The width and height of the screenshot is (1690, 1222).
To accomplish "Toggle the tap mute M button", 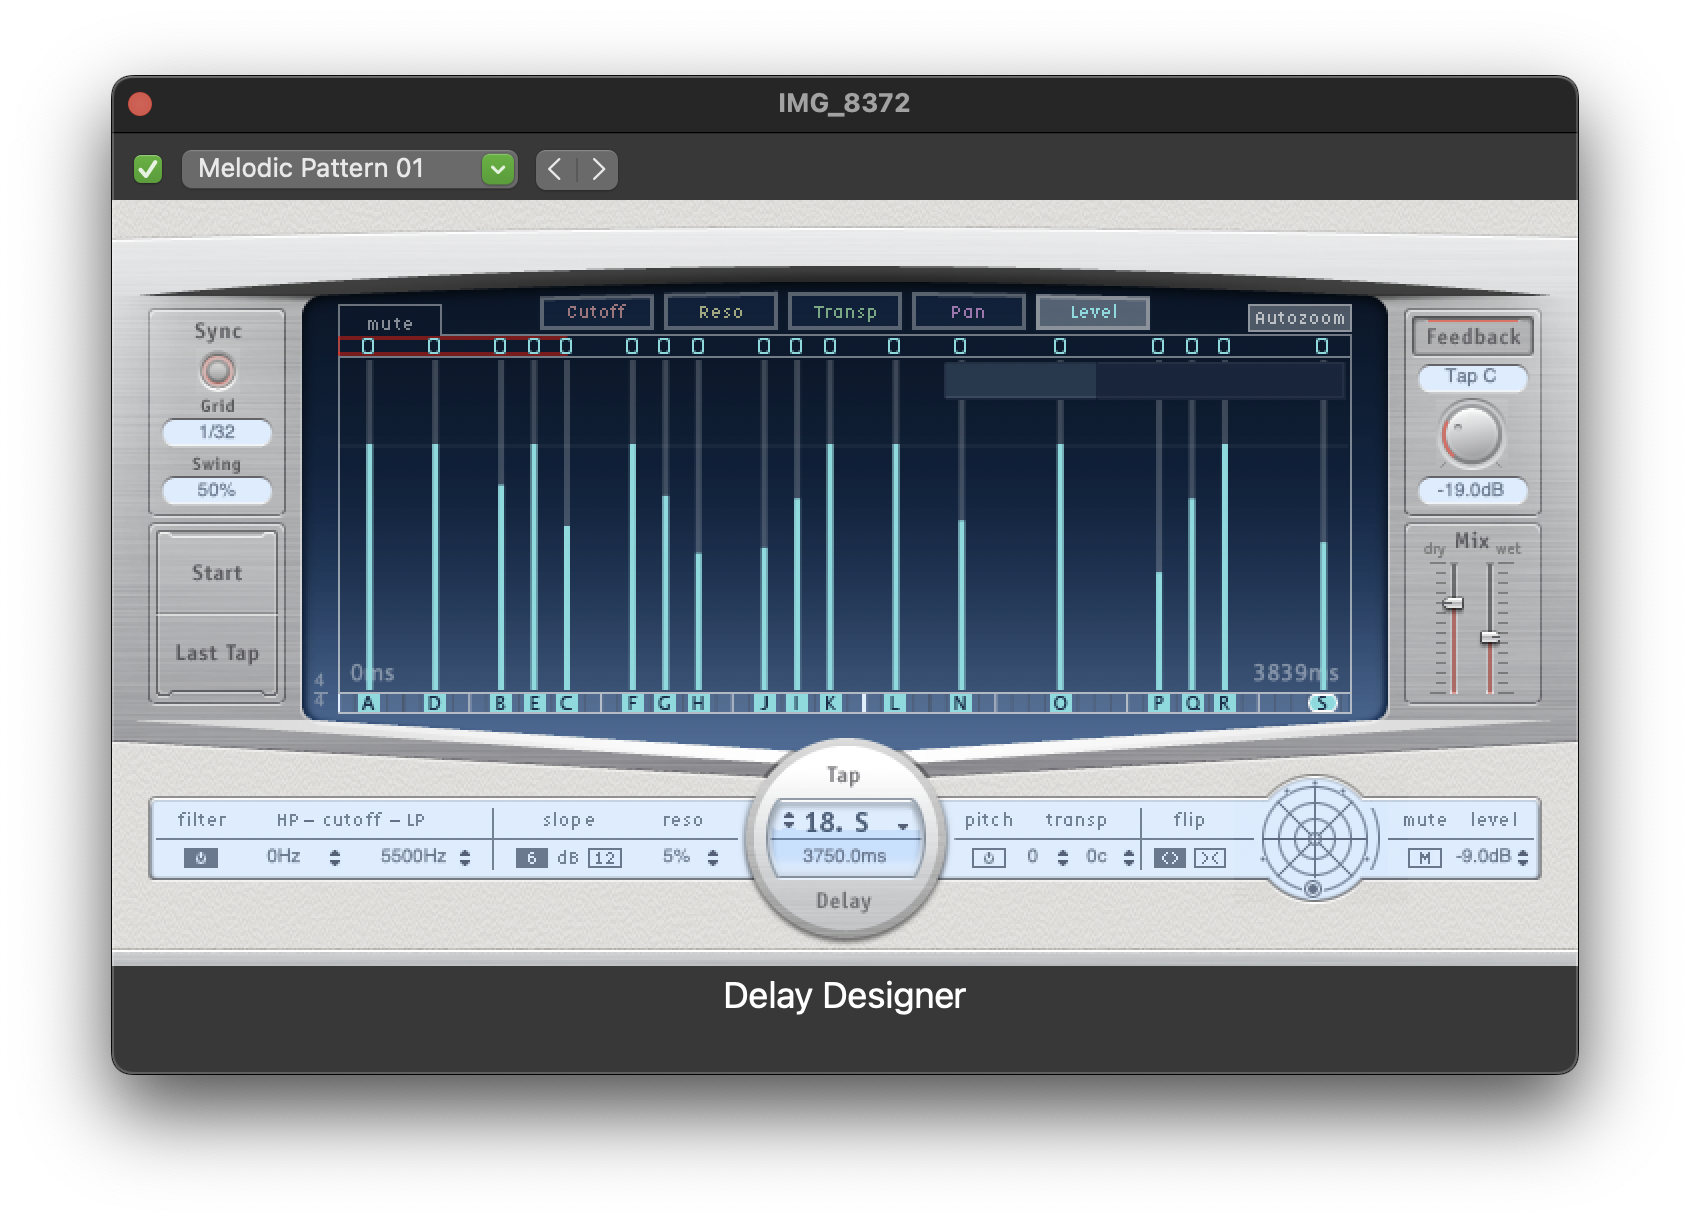I will tap(1425, 857).
